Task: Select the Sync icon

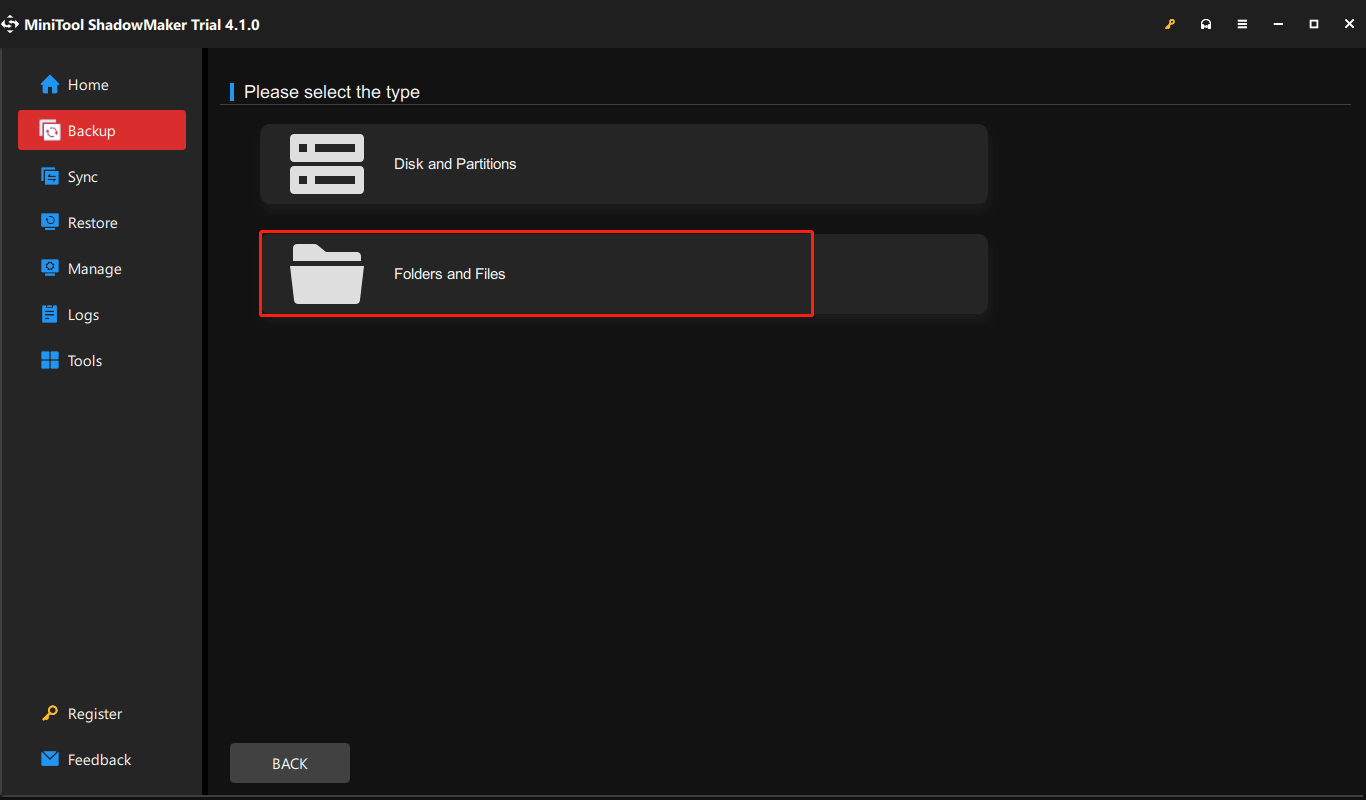Action: coord(49,176)
